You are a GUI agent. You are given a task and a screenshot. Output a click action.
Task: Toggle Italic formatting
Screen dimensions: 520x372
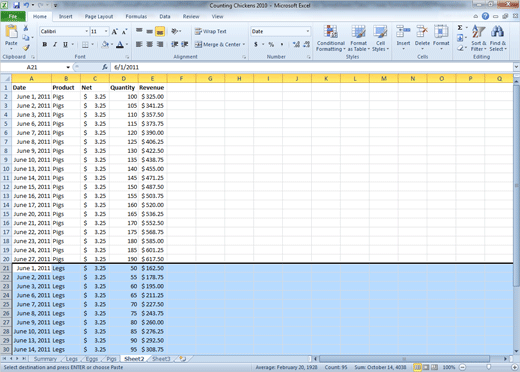55,44
